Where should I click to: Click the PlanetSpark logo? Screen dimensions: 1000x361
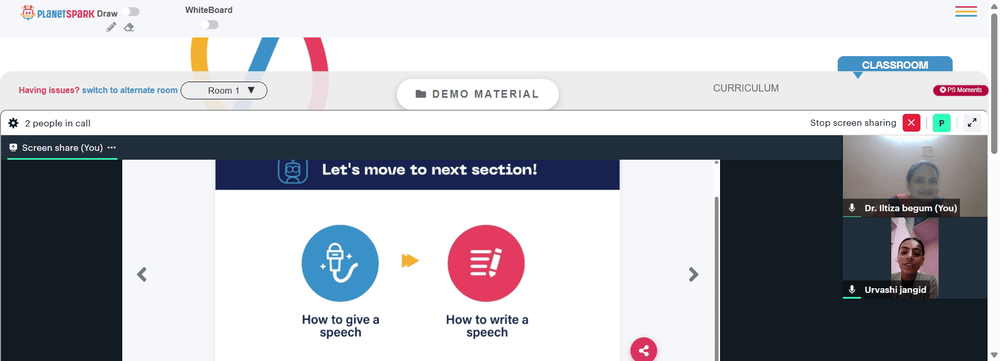click(57, 12)
